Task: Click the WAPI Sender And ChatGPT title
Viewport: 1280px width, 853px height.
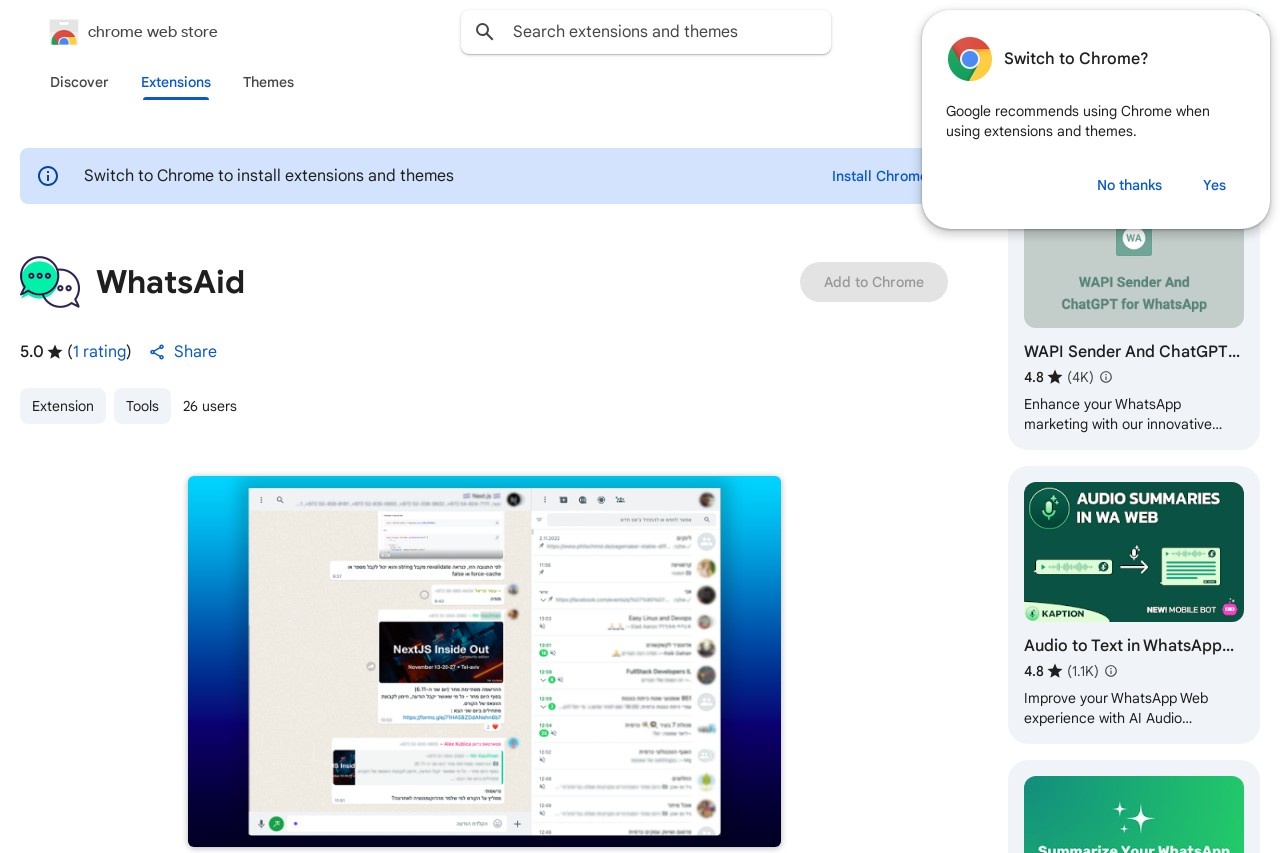Action: (1132, 352)
